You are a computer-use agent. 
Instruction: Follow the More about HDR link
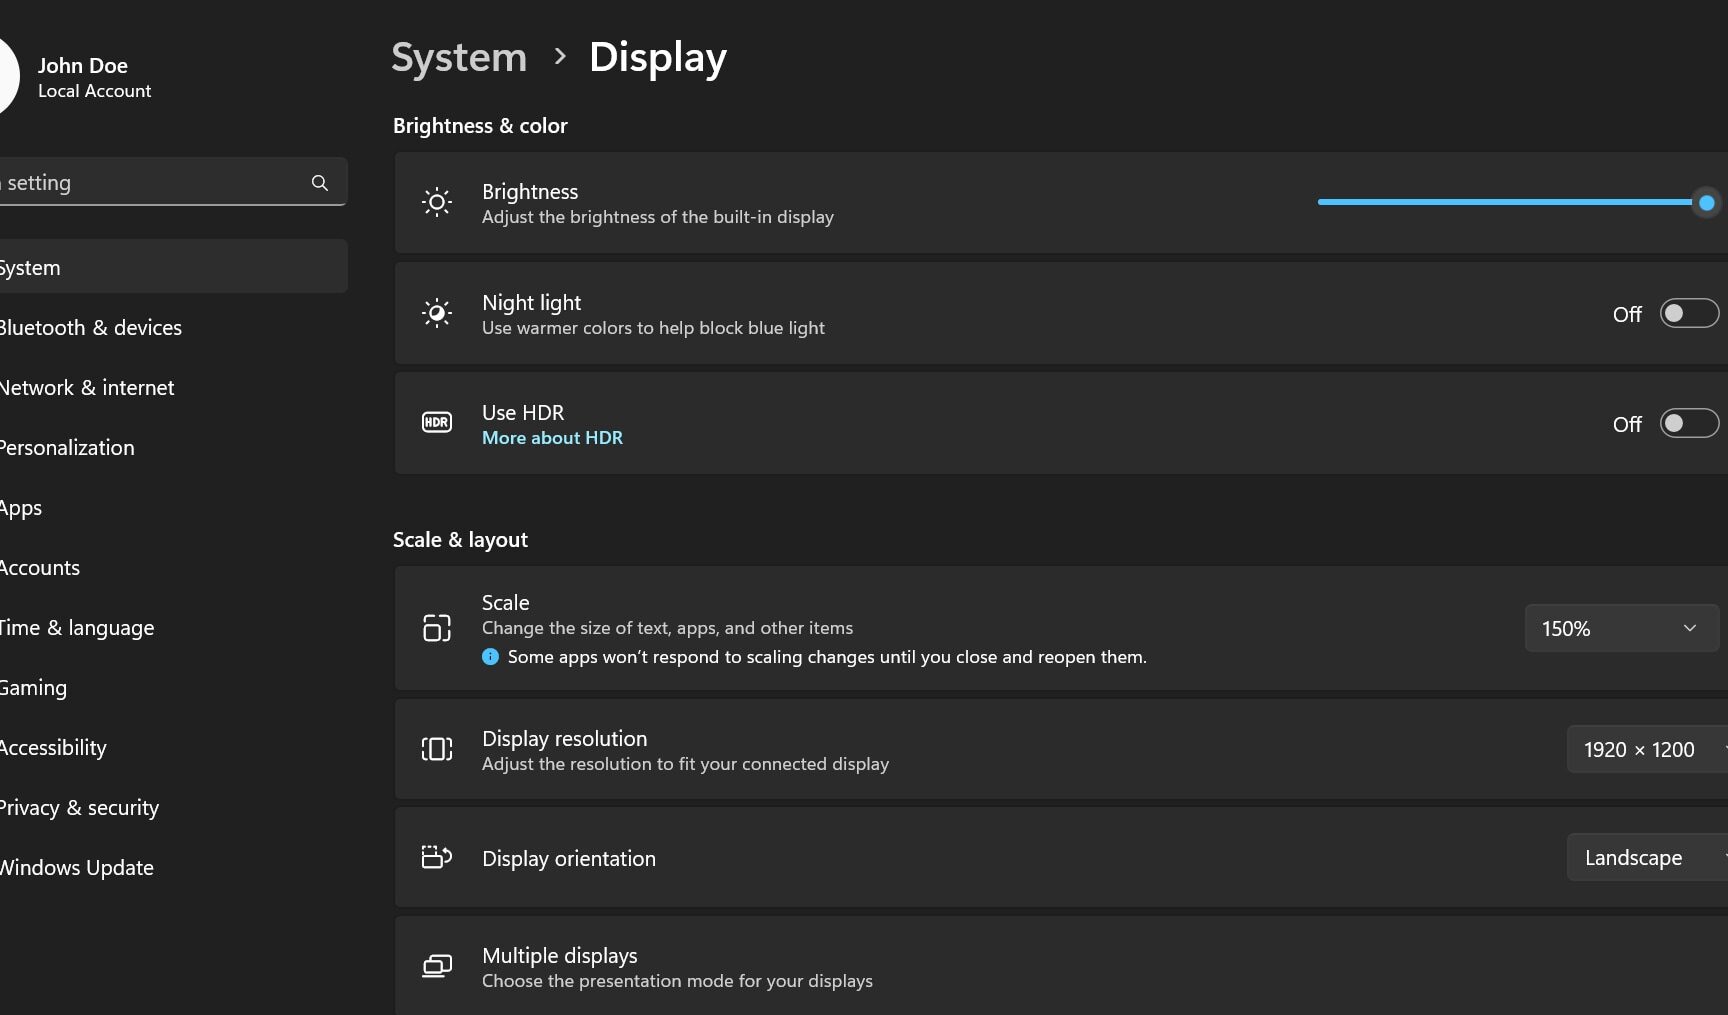(552, 438)
